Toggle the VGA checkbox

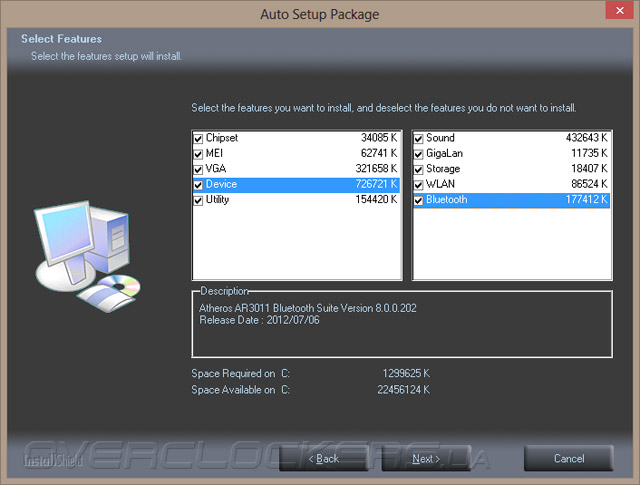click(x=198, y=170)
